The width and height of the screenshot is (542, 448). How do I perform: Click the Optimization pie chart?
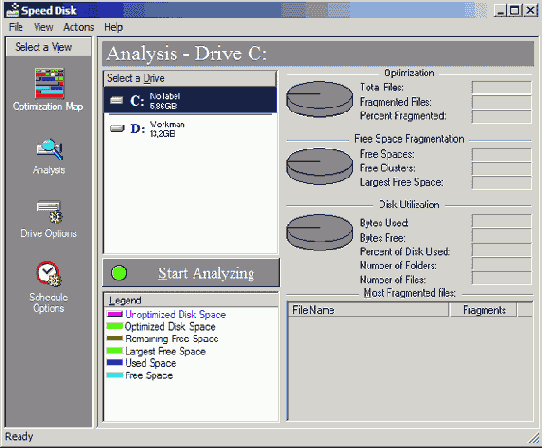320,99
